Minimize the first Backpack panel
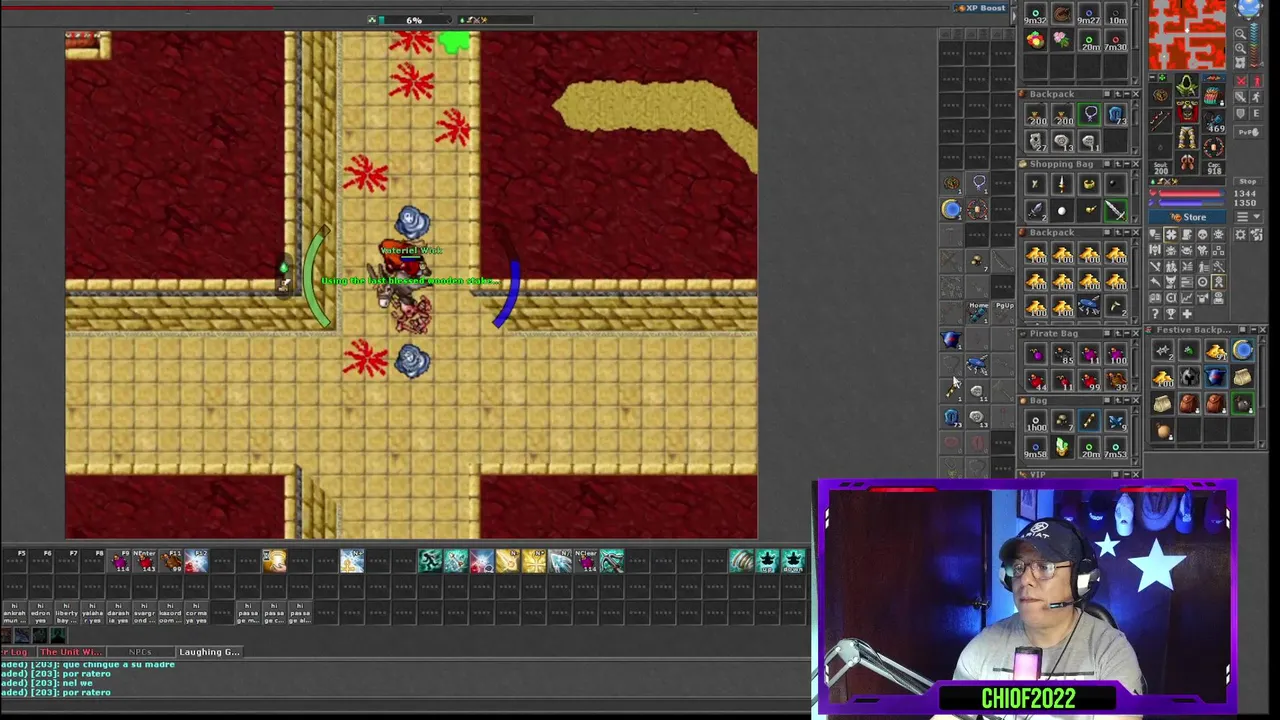 1126,94
